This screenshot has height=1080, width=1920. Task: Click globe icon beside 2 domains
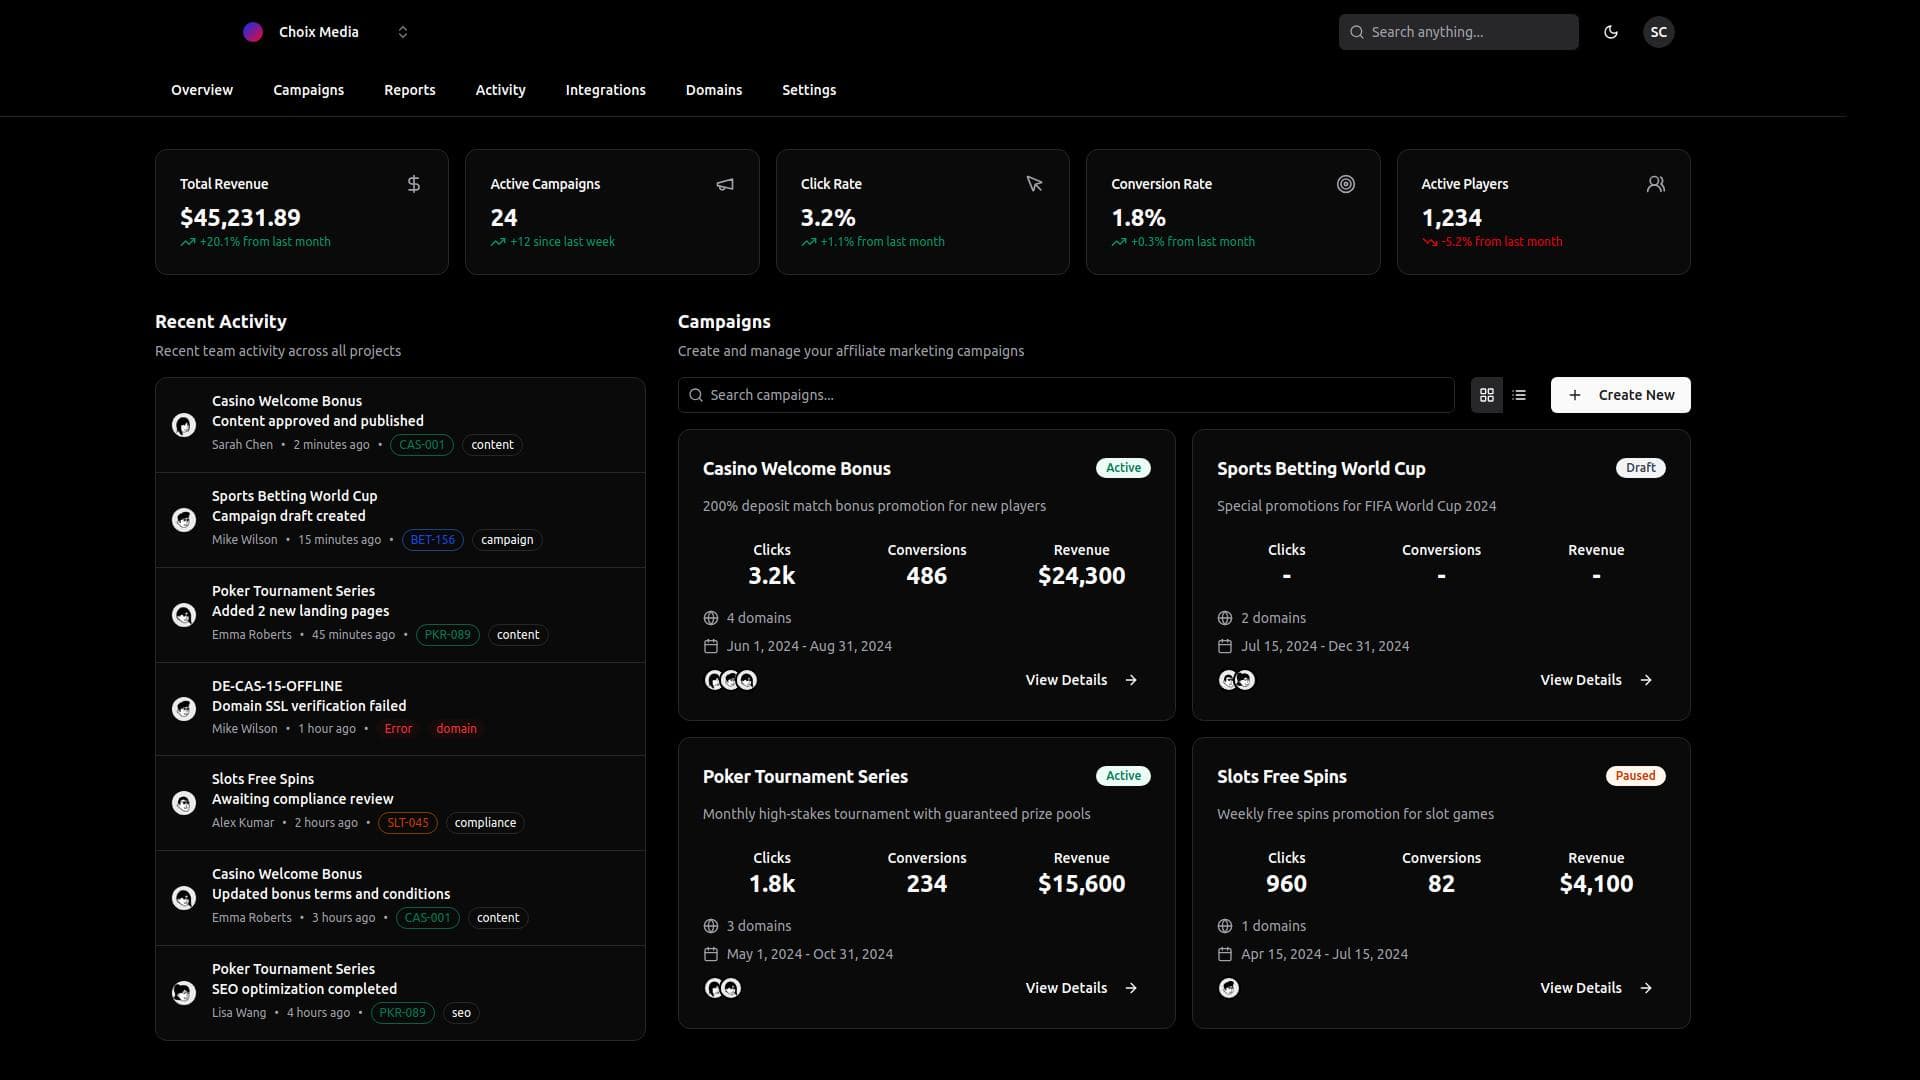click(1225, 618)
